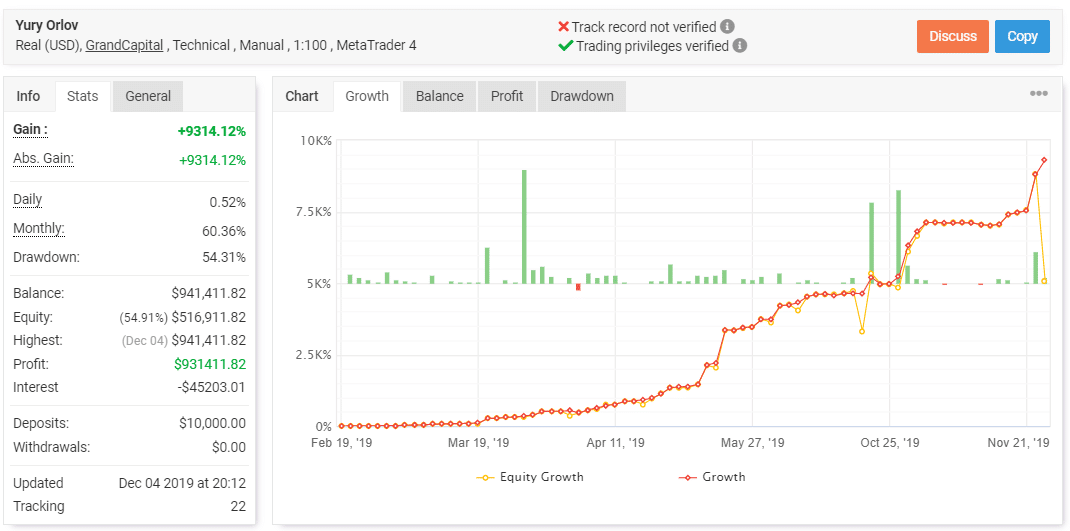Click the red X track record icon
The width and height of the screenshot is (1070, 531).
564,27
